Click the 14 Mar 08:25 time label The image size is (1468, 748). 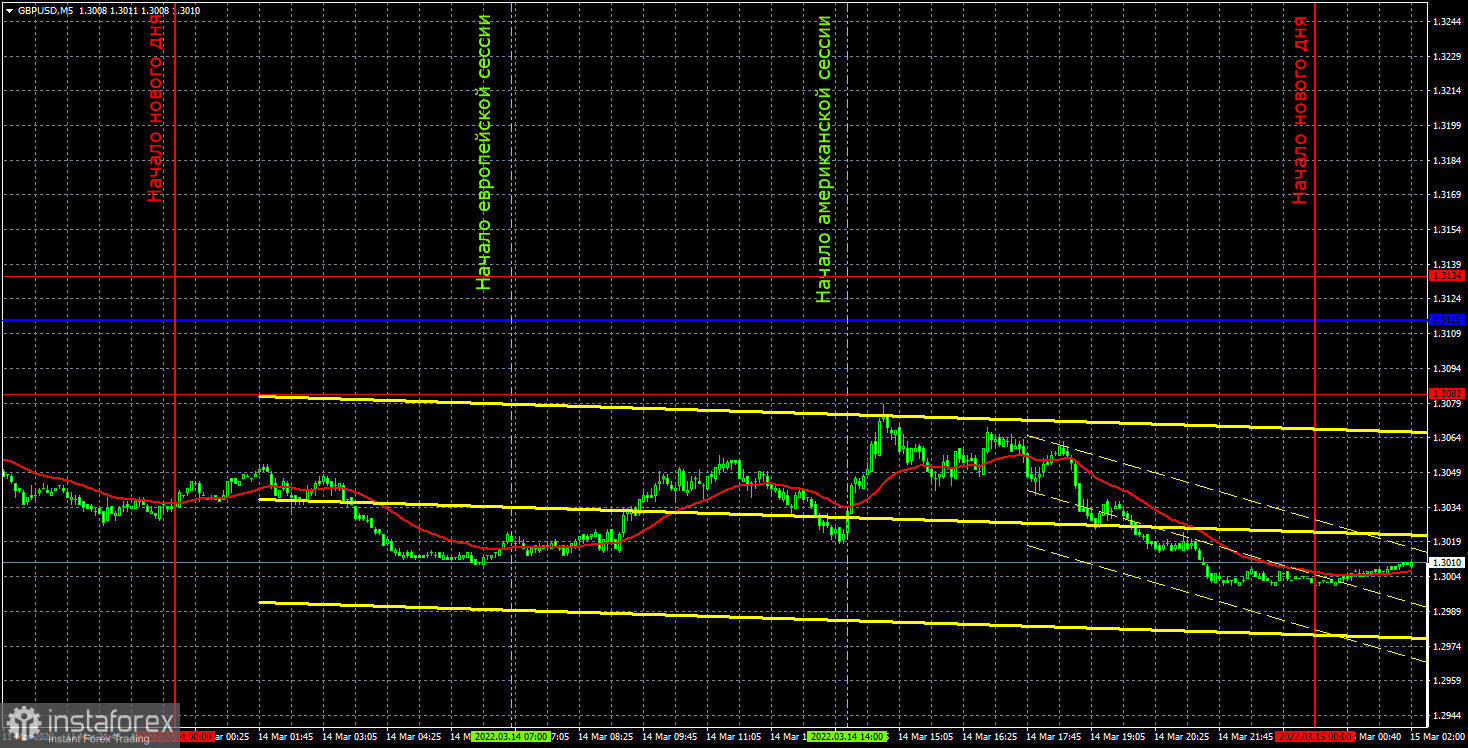605,737
